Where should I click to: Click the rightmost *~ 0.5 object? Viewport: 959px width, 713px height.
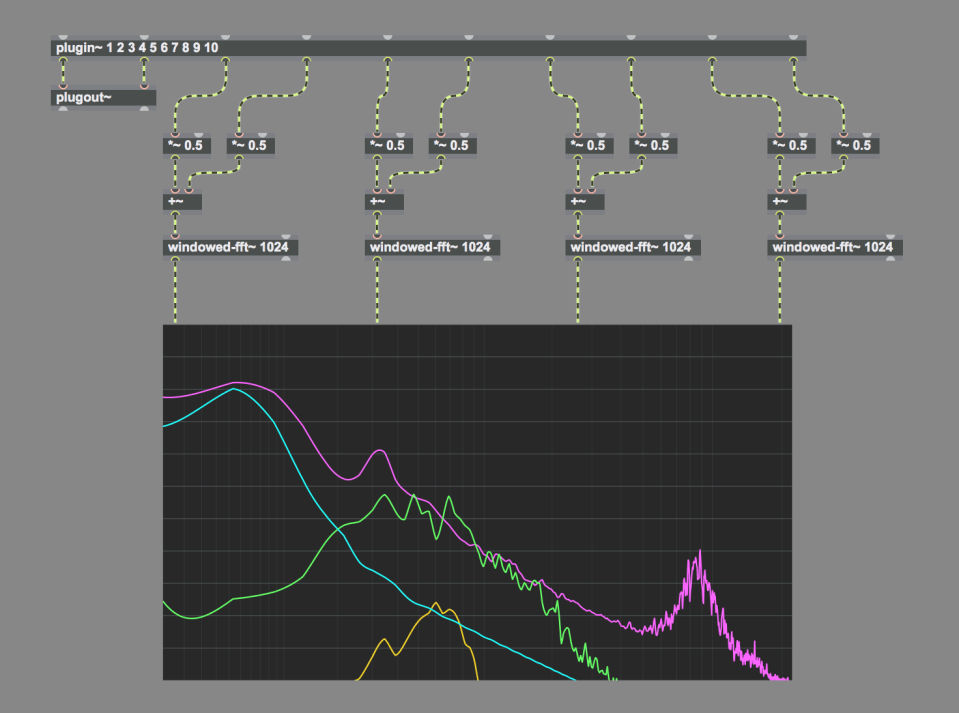tap(853, 146)
